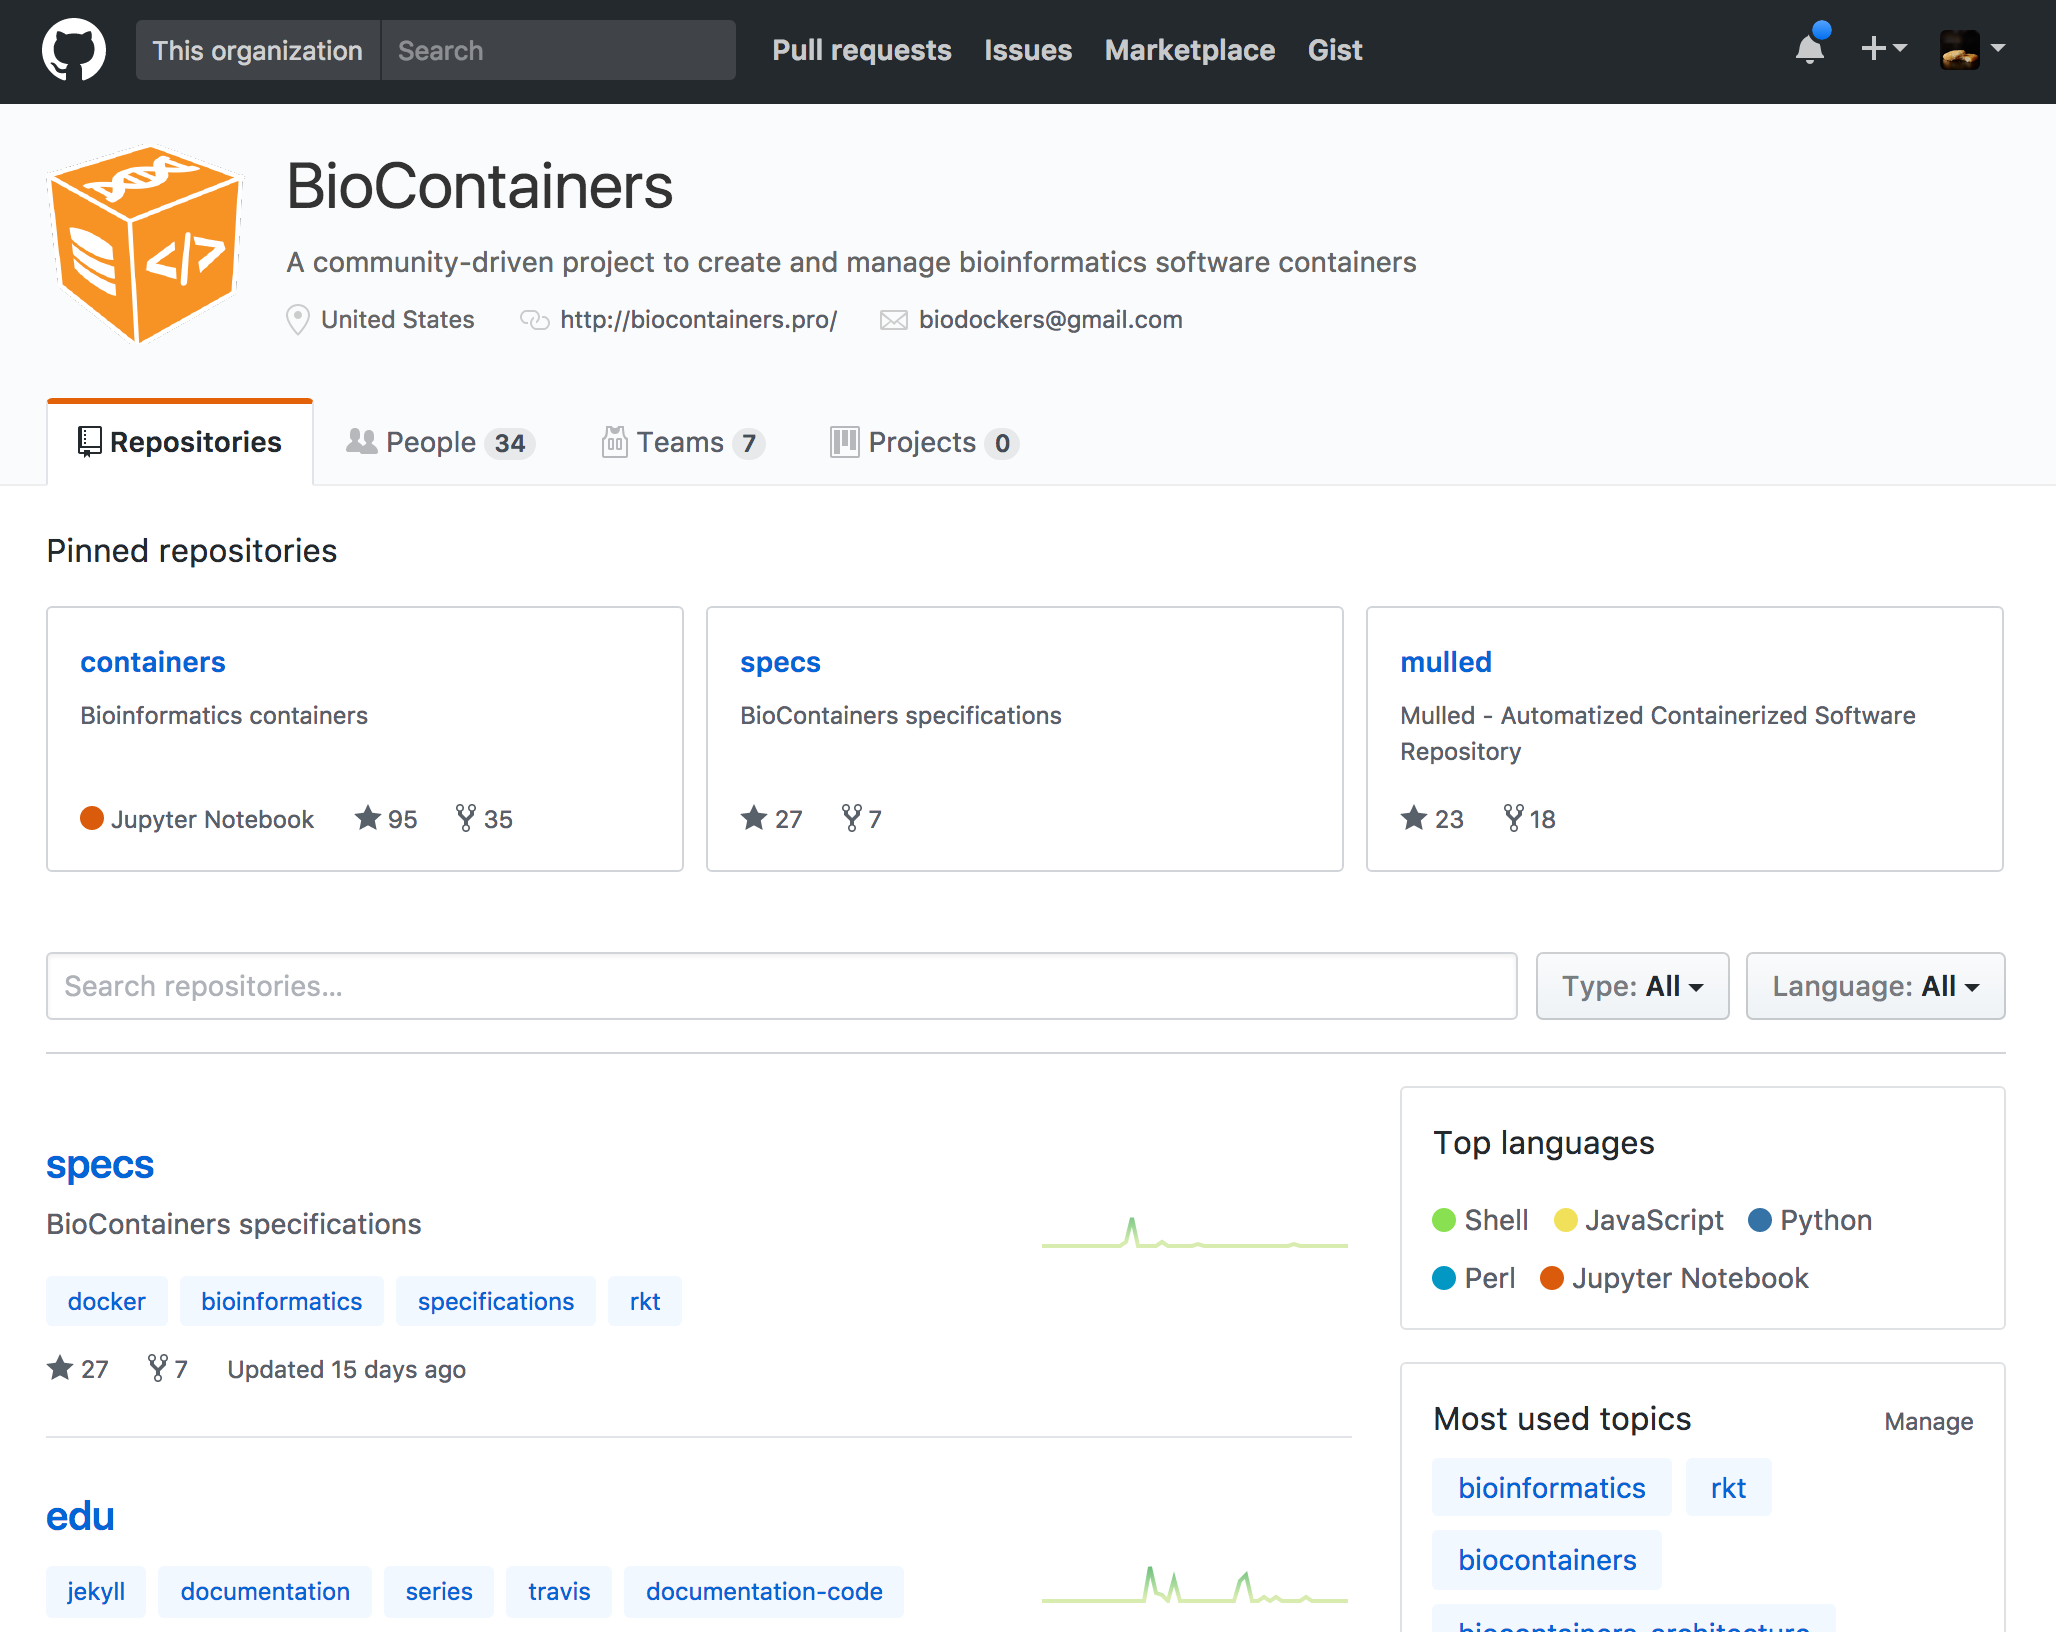Screen dimensions: 2056x1632
Task: Select the documentation-code topic tag
Action: pos(764,1591)
